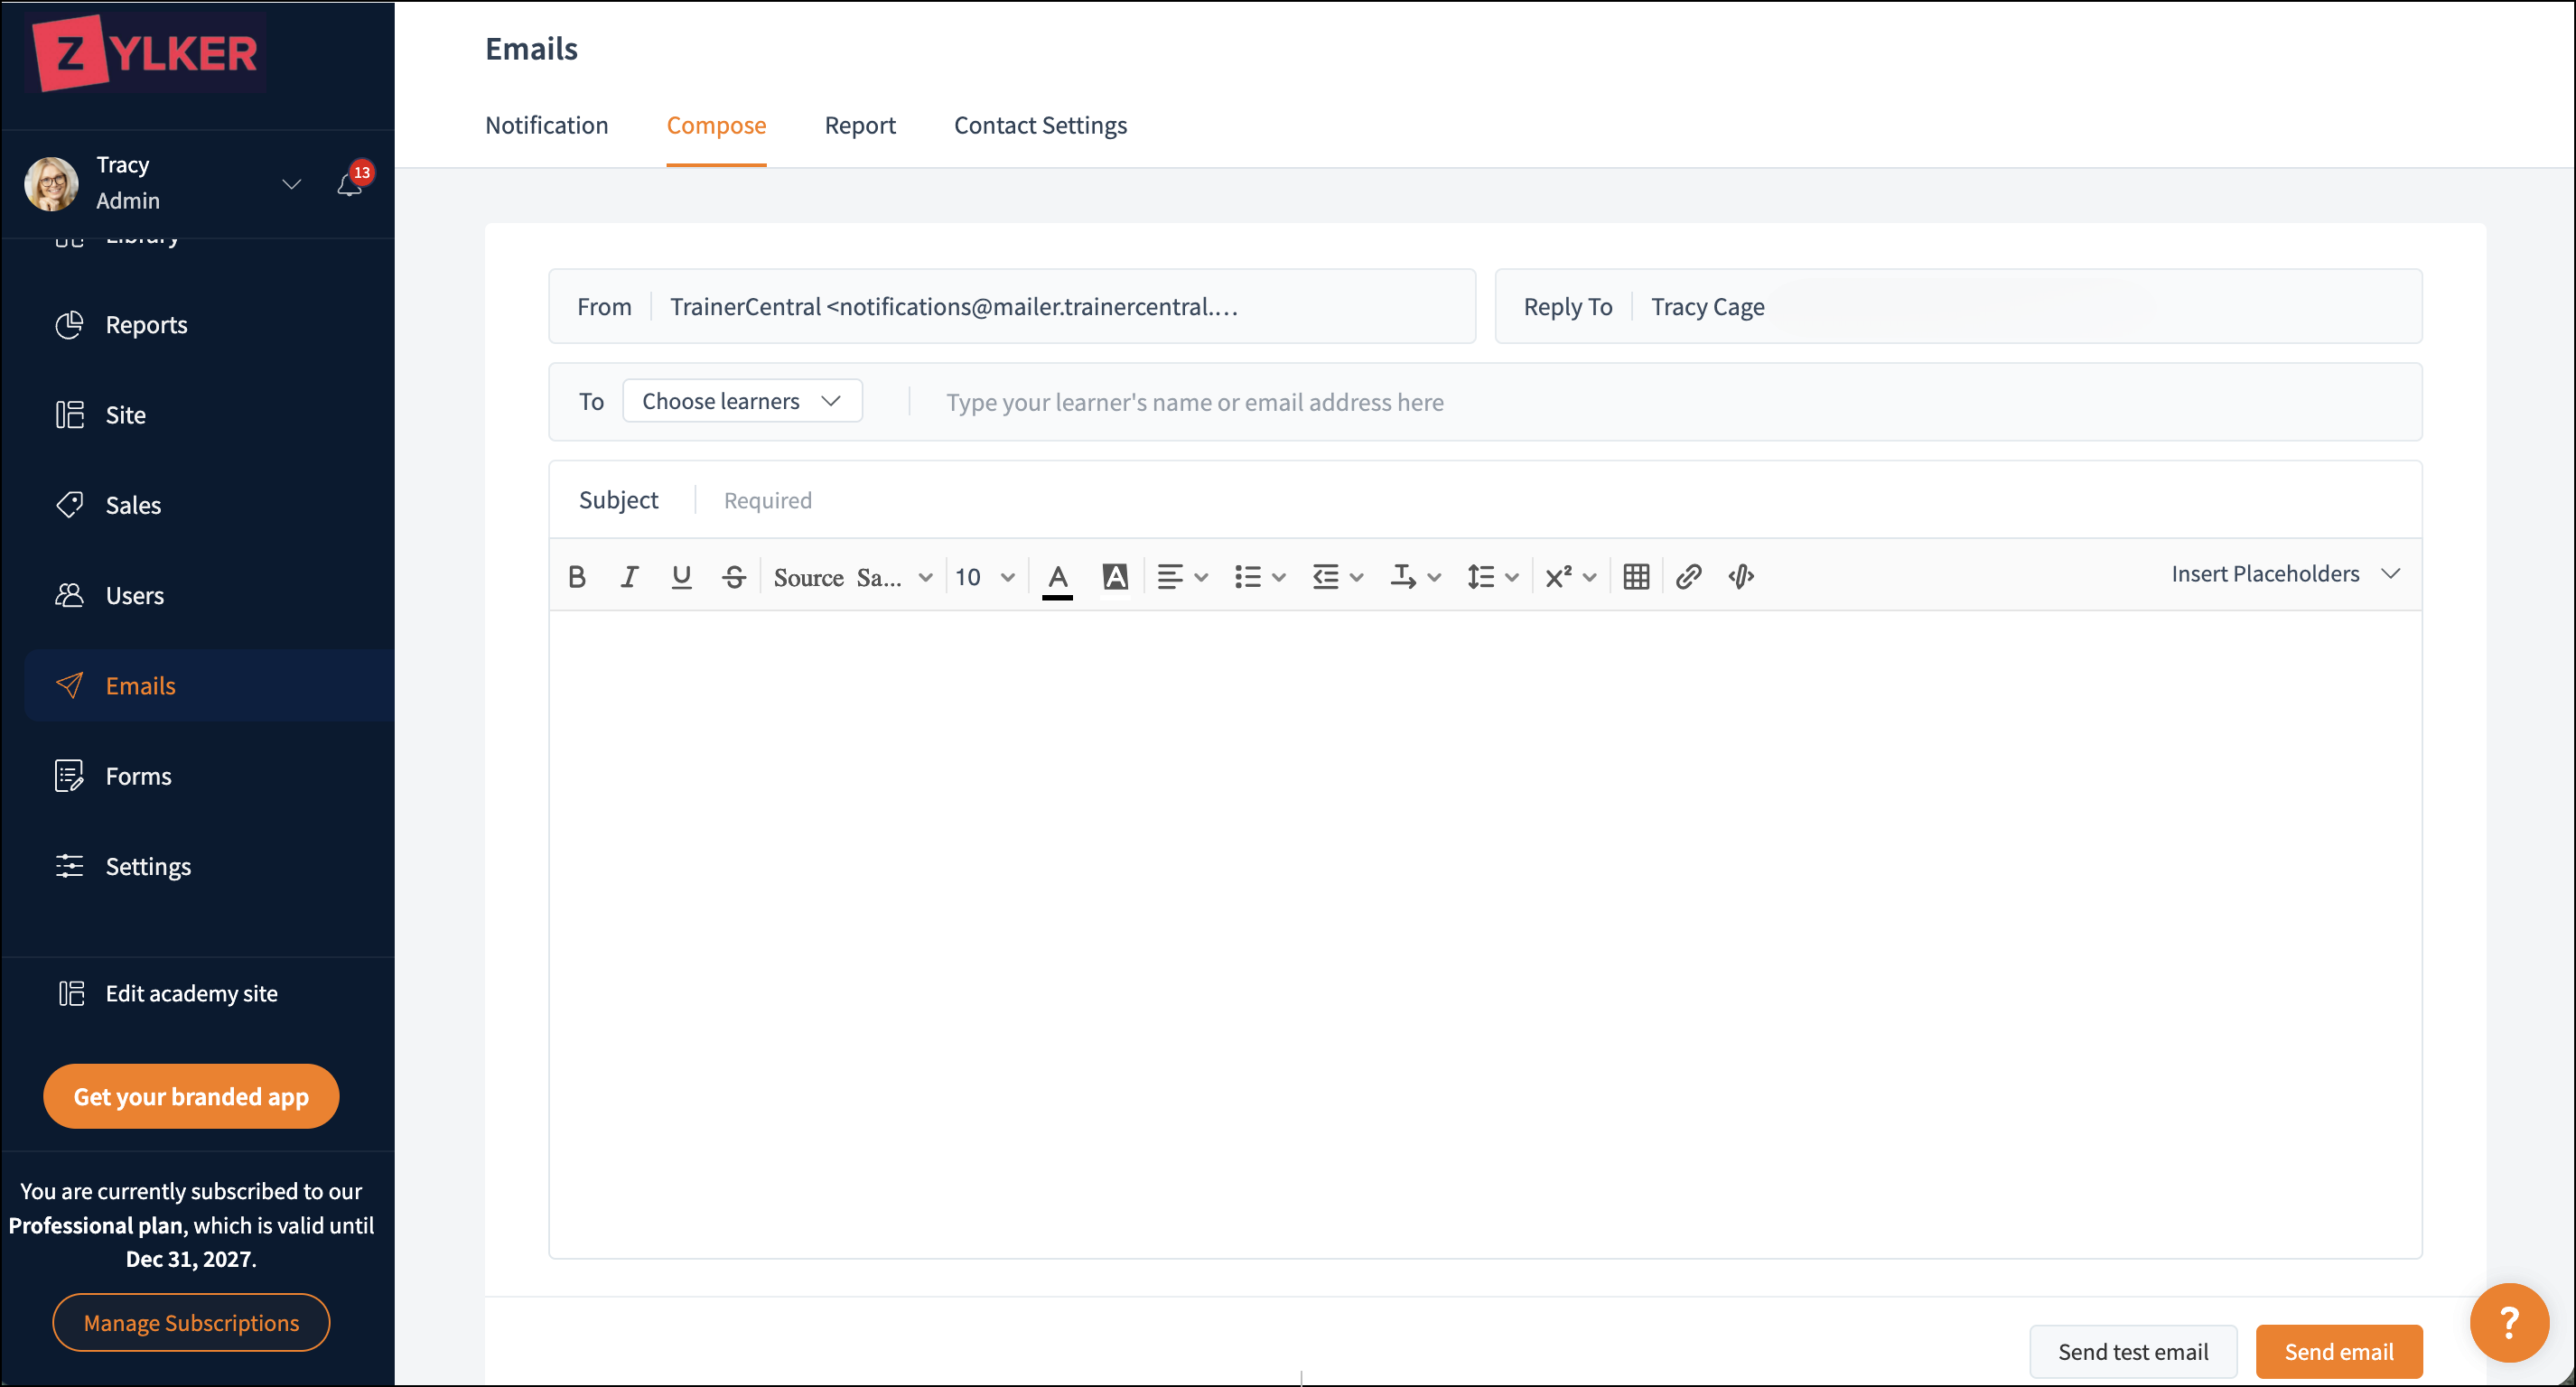
Task: Open the font size 10 dropdown
Action: (x=985, y=577)
